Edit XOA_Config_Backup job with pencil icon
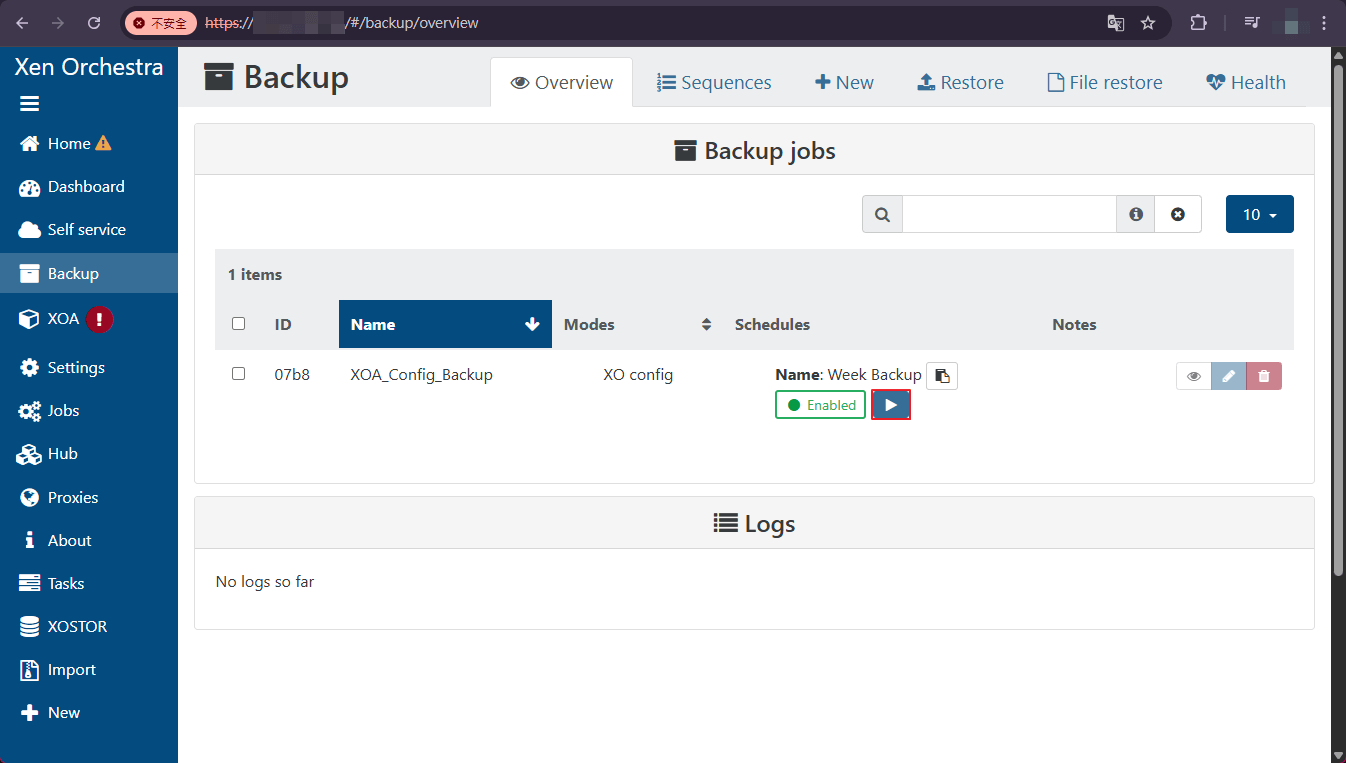The image size is (1346, 763). click(x=1228, y=376)
